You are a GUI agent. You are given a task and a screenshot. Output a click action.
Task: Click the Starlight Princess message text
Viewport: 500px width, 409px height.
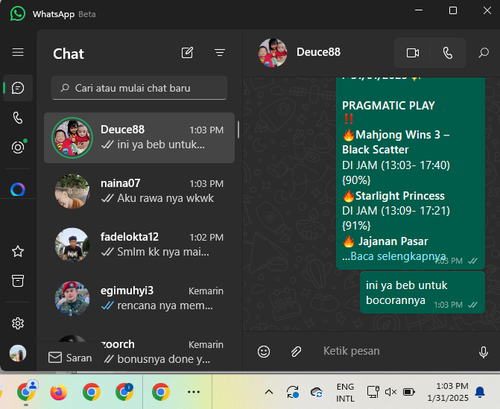[x=400, y=196]
